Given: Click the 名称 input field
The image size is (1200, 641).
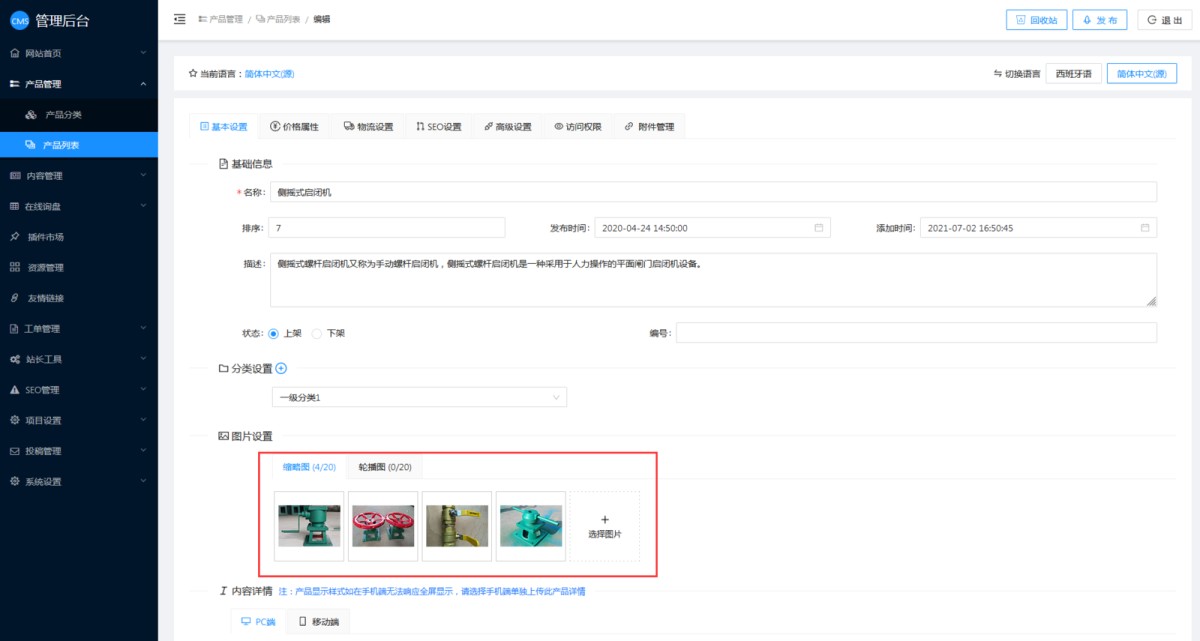Looking at the screenshot, I should [x=713, y=192].
